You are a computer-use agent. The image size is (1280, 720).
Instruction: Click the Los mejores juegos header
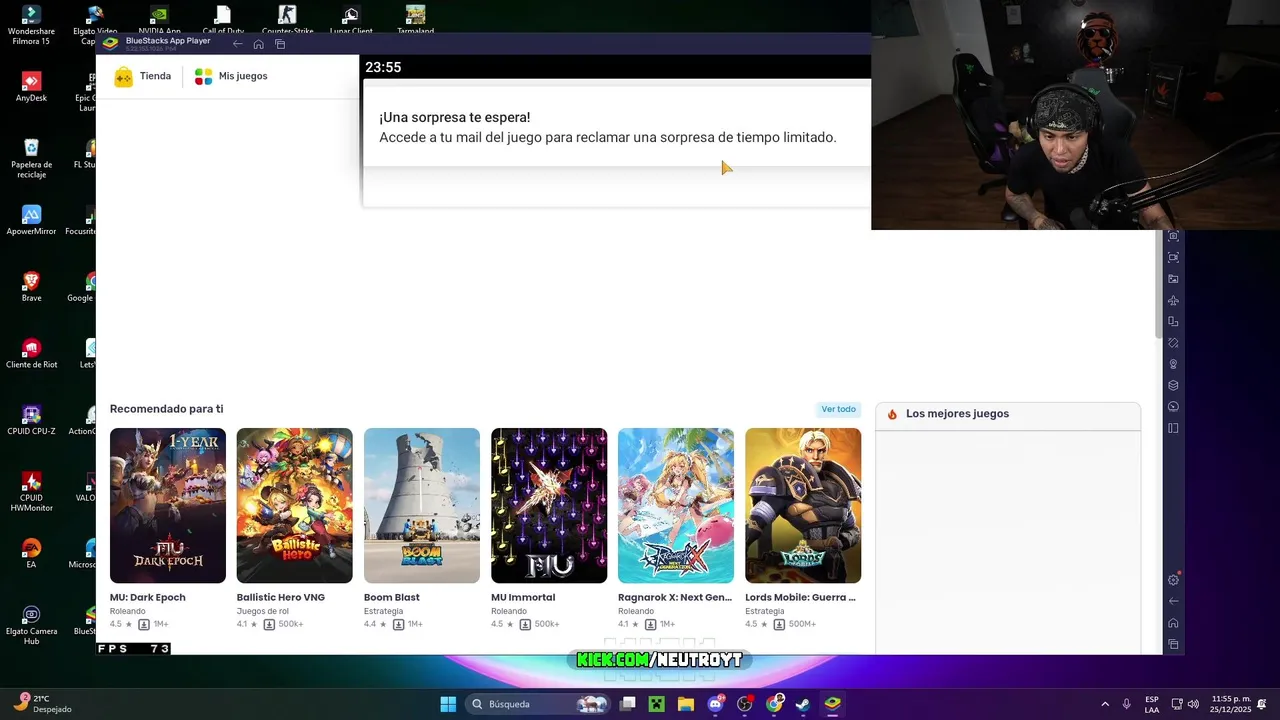point(957,414)
